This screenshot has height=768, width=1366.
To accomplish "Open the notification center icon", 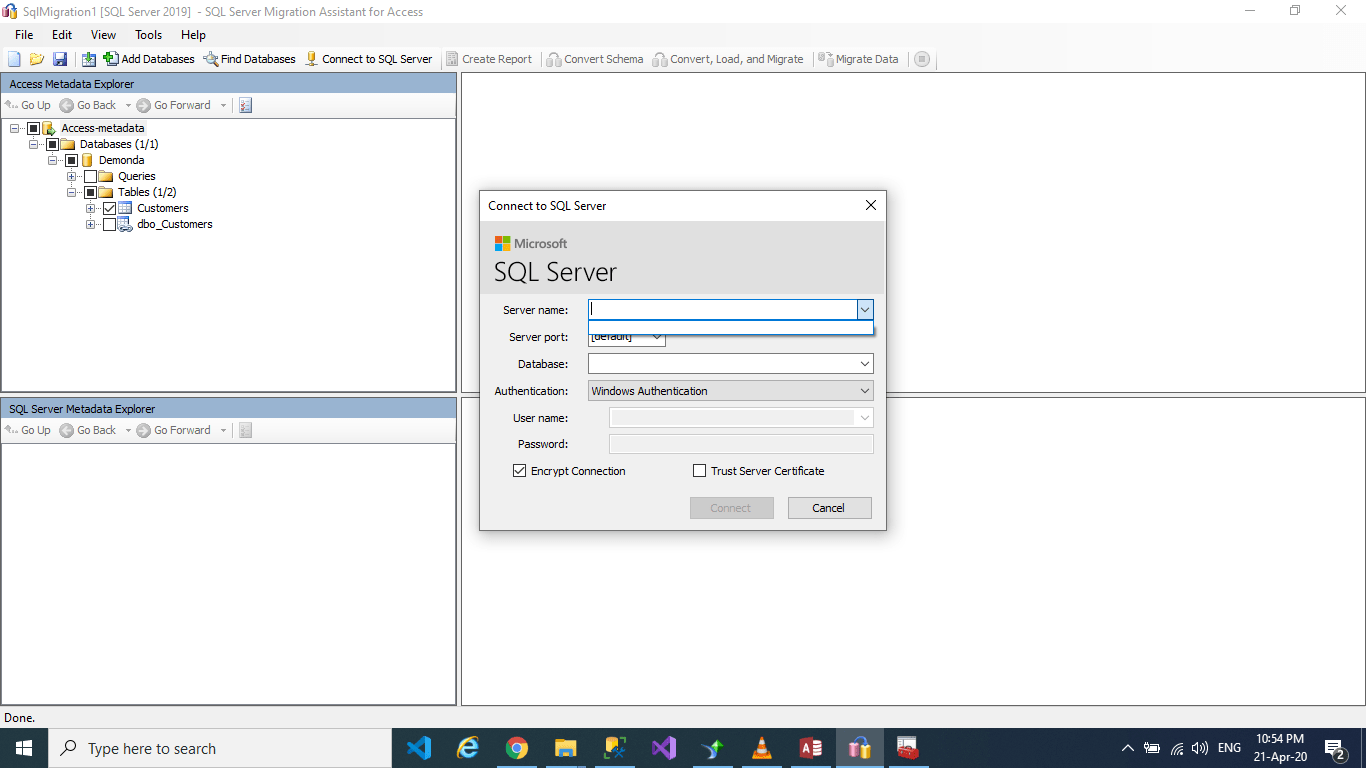I will 1335,748.
